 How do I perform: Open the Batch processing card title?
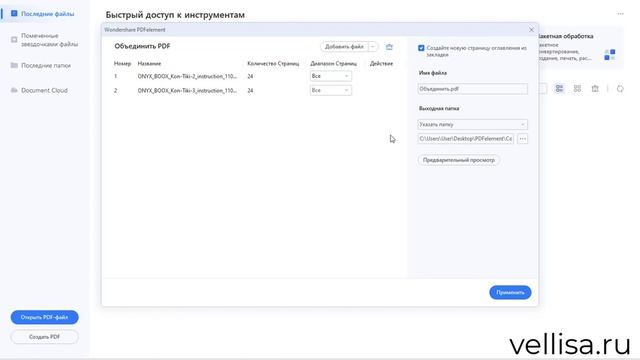click(x=566, y=36)
